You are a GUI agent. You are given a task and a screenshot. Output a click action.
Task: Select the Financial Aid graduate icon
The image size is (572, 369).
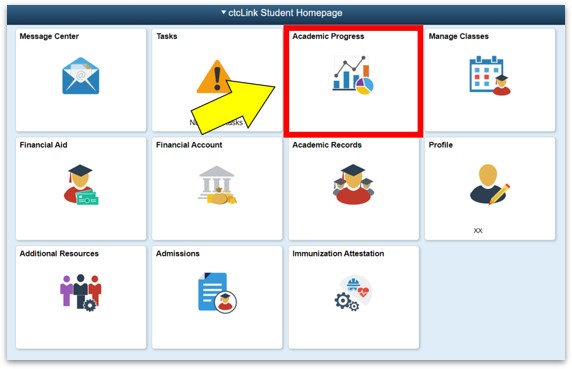point(81,184)
